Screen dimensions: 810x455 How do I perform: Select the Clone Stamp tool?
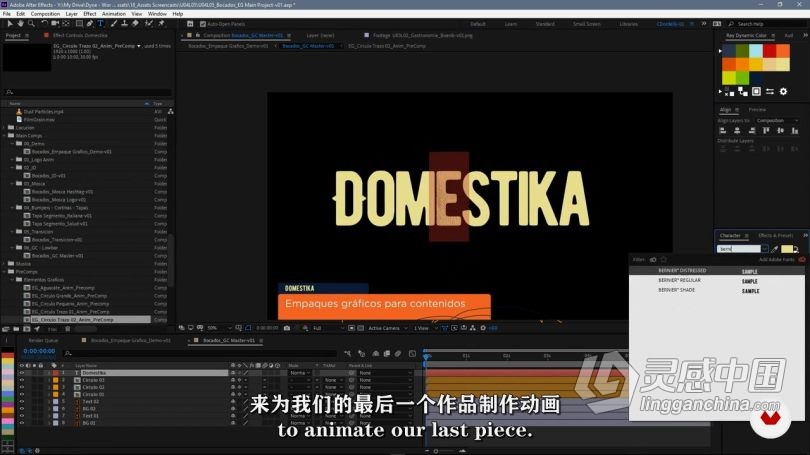(x=124, y=24)
